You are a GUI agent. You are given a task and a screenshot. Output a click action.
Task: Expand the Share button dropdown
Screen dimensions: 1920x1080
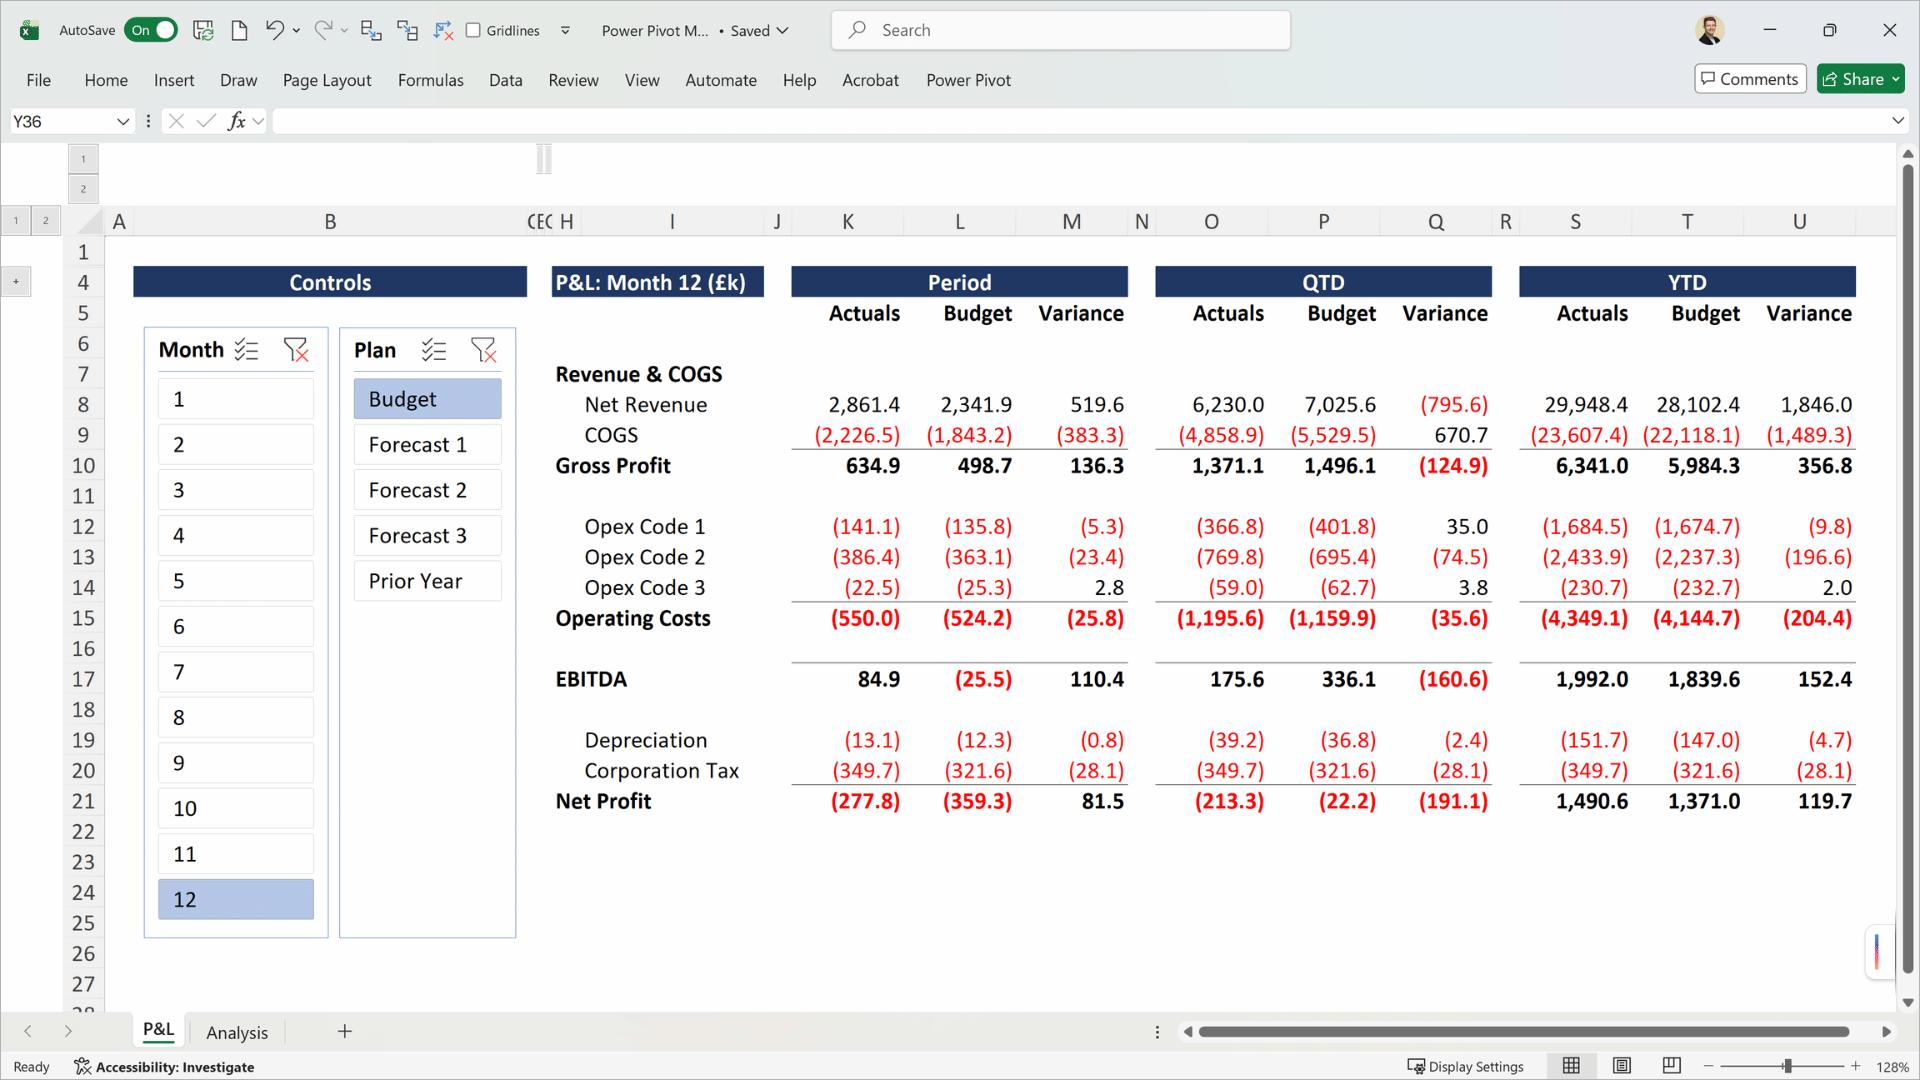[x=1895, y=79]
